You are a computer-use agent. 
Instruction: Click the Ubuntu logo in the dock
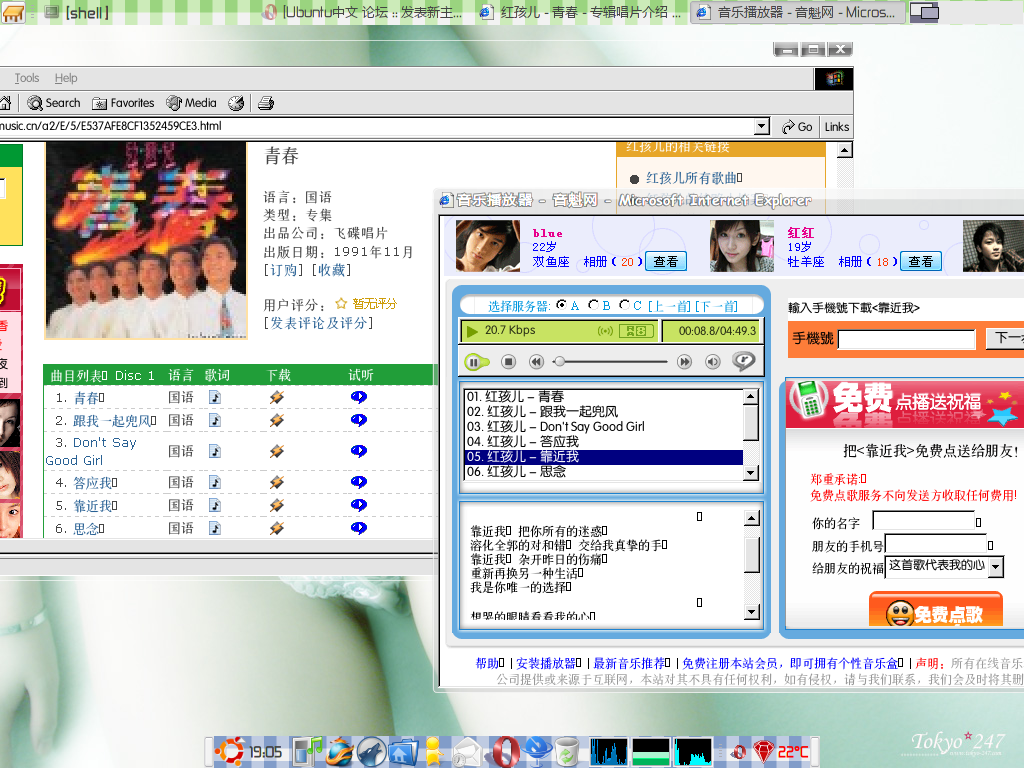[x=229, y=751]
